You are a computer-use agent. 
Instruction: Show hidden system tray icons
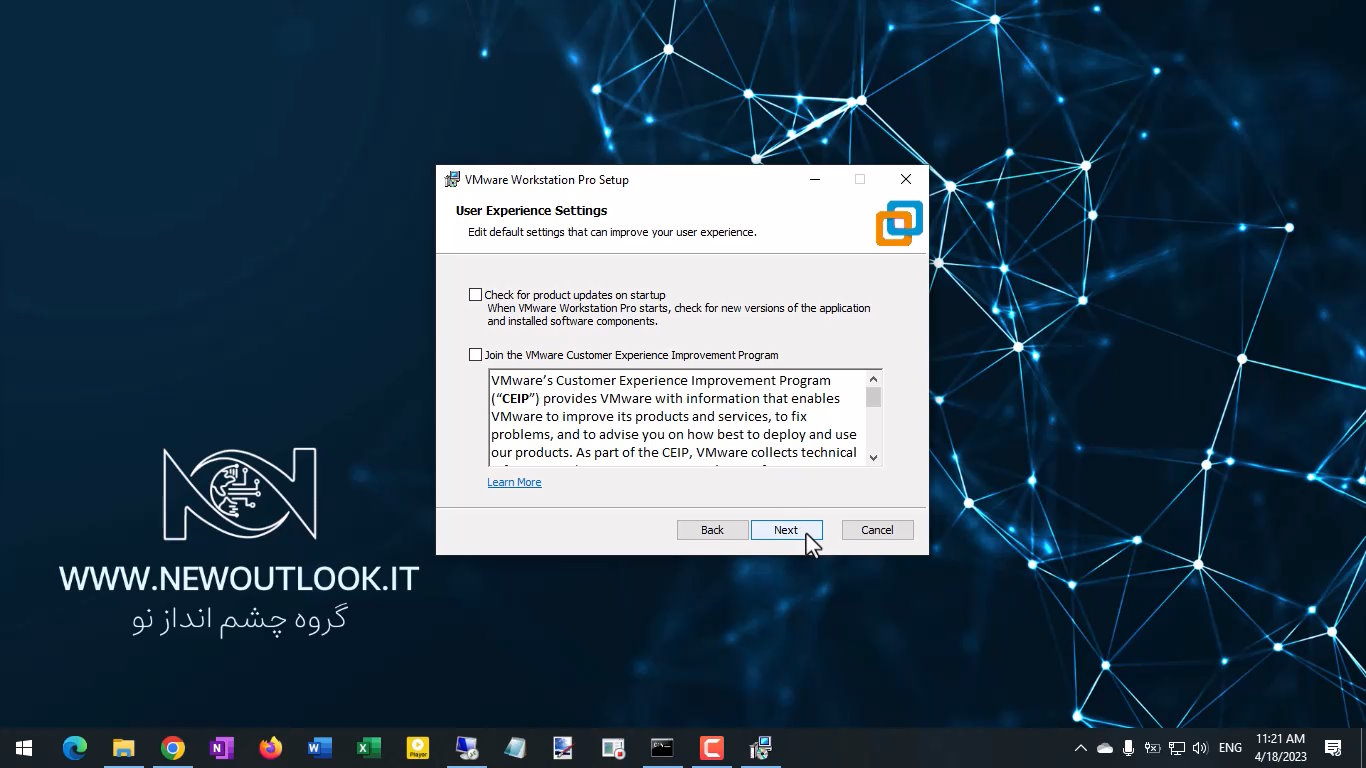point(1081,748)
